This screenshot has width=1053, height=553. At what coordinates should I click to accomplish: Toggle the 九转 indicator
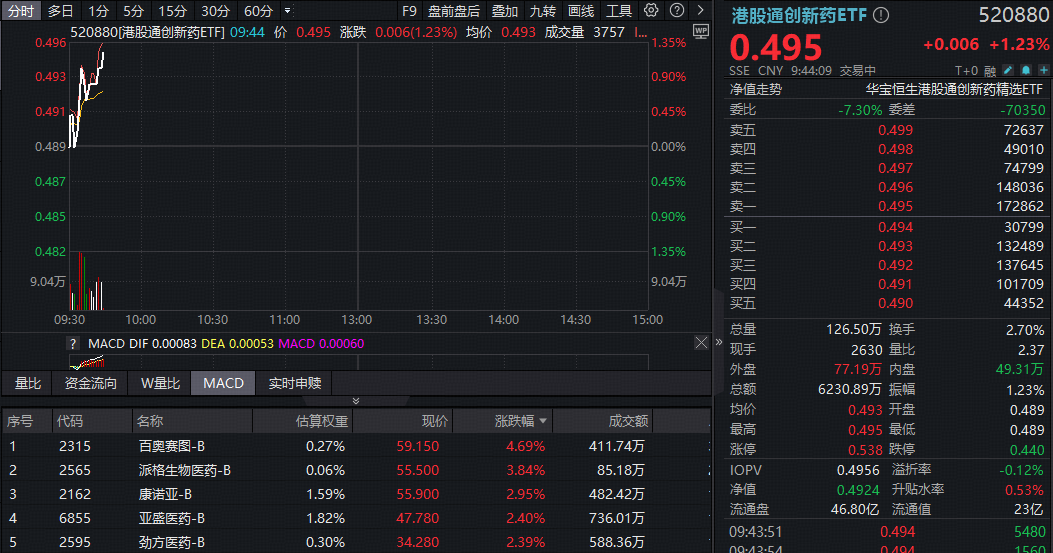[543, 11]
